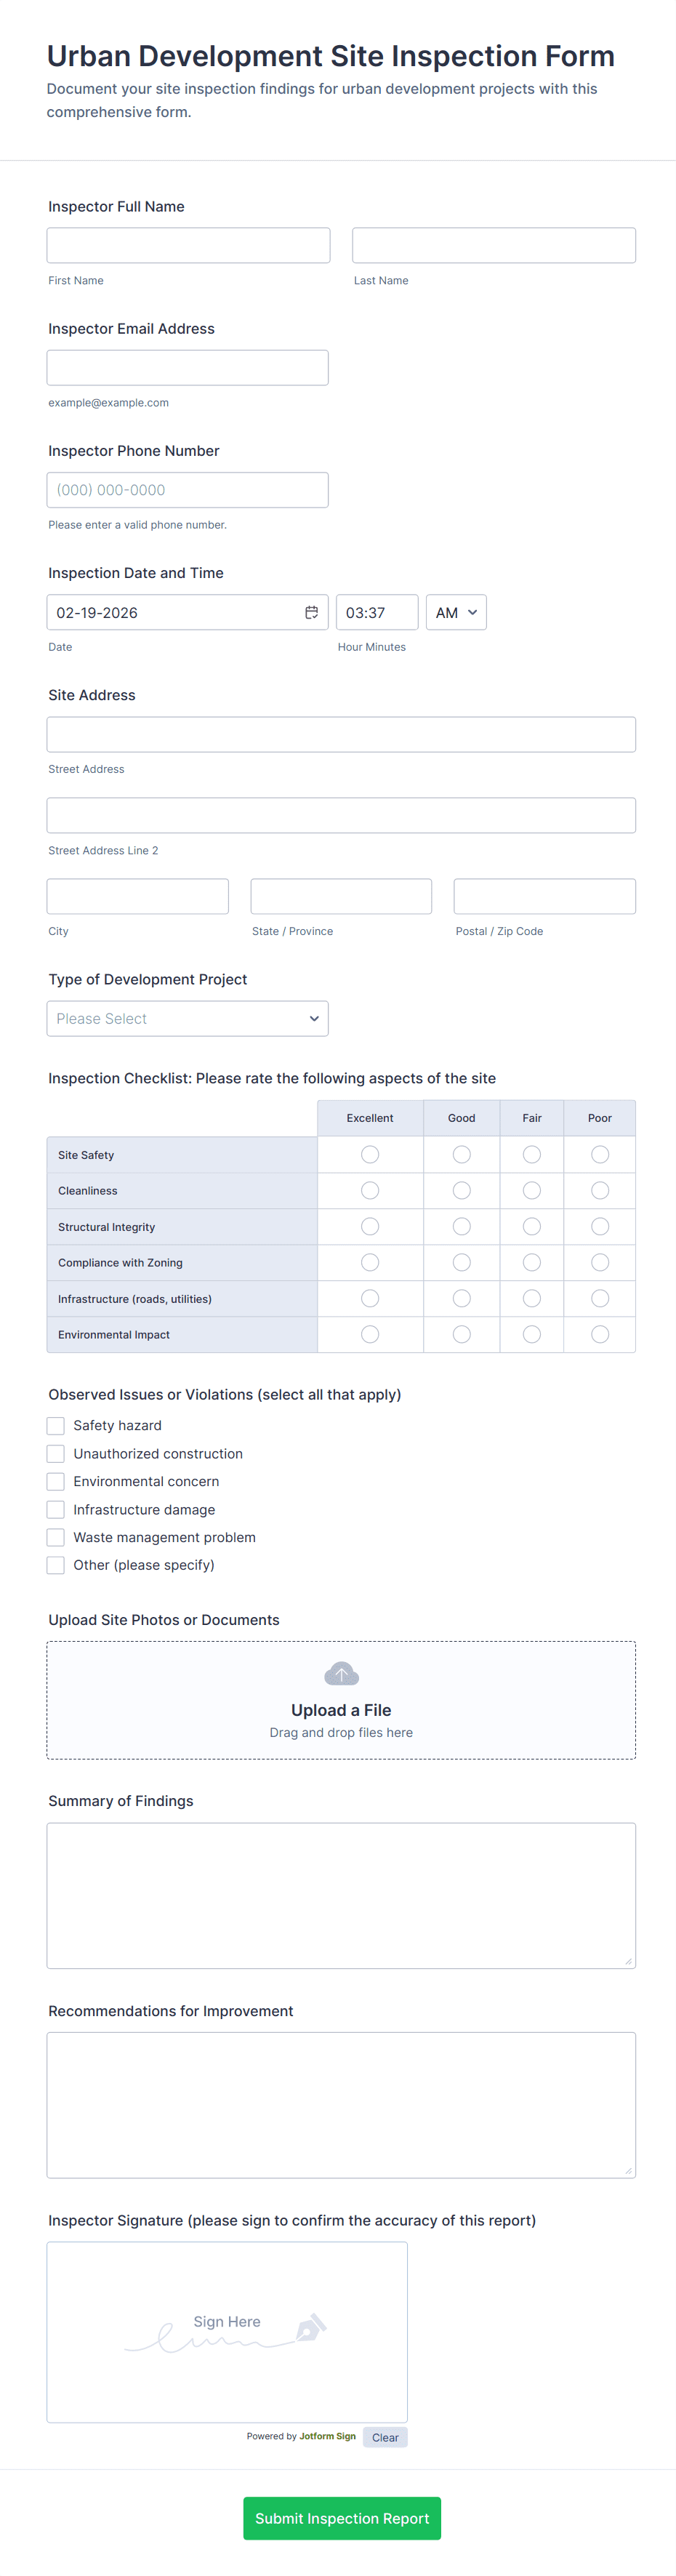The height and width of the screenshot is (2576, 676).
Task: Open the AM/PM dropdown
Action: coord(456,612)
